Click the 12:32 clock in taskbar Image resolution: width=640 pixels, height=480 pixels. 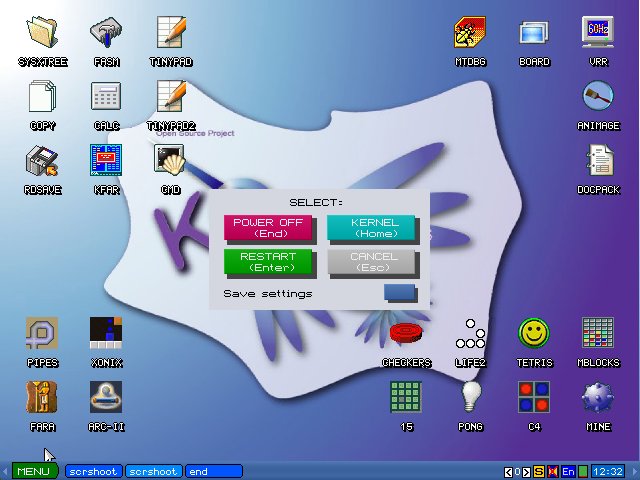(607, 471)
